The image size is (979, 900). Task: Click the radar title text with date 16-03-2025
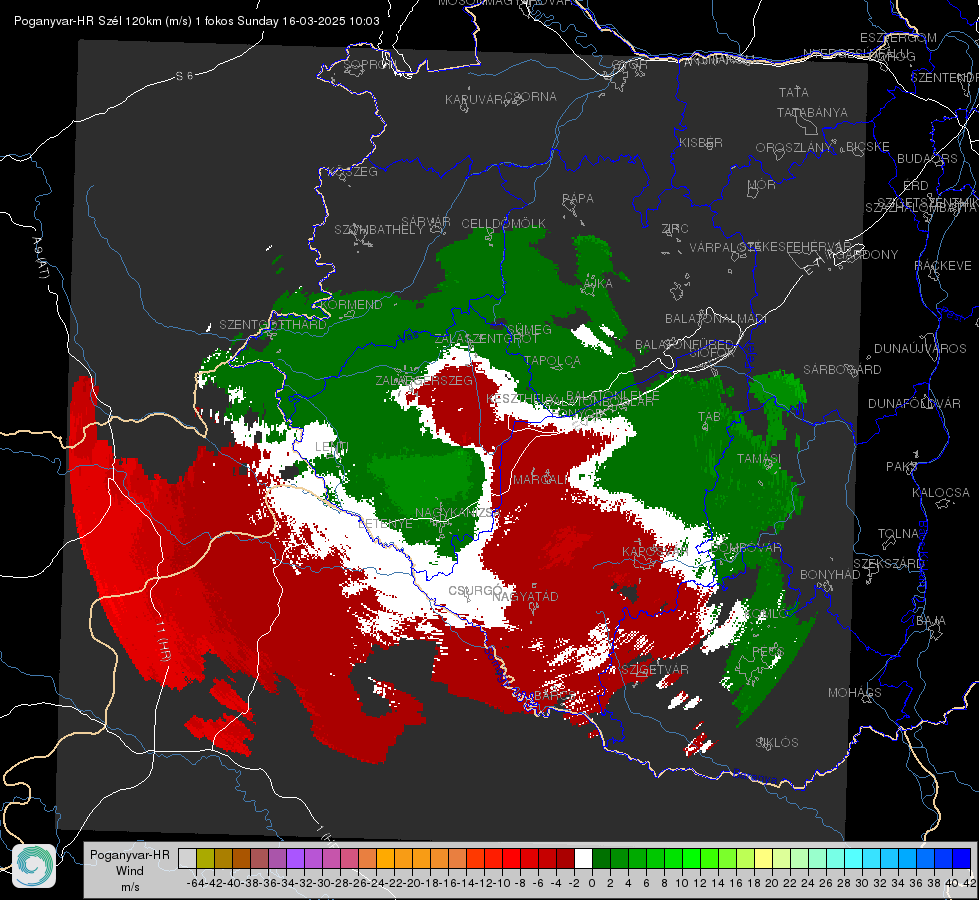[x=197, y=21]
